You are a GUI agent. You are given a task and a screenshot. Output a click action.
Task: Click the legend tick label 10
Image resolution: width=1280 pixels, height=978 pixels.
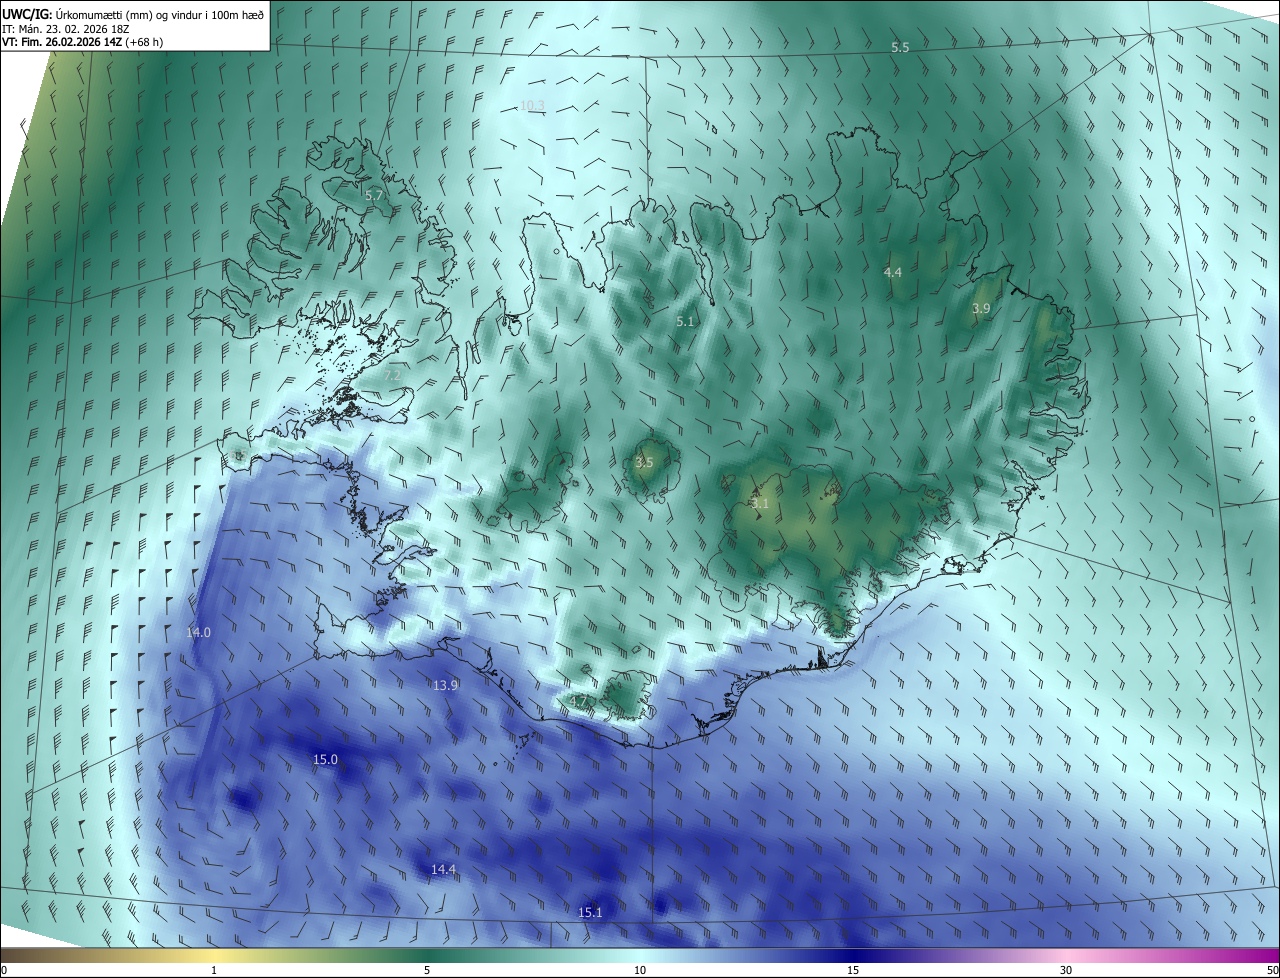640,971
